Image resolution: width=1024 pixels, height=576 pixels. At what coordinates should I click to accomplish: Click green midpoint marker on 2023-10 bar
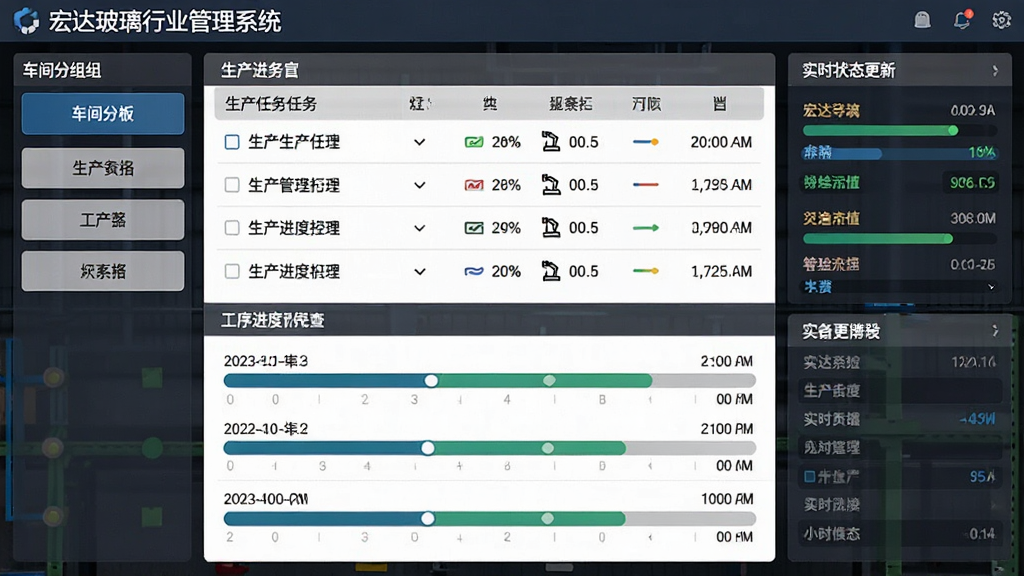coord(549,381)
